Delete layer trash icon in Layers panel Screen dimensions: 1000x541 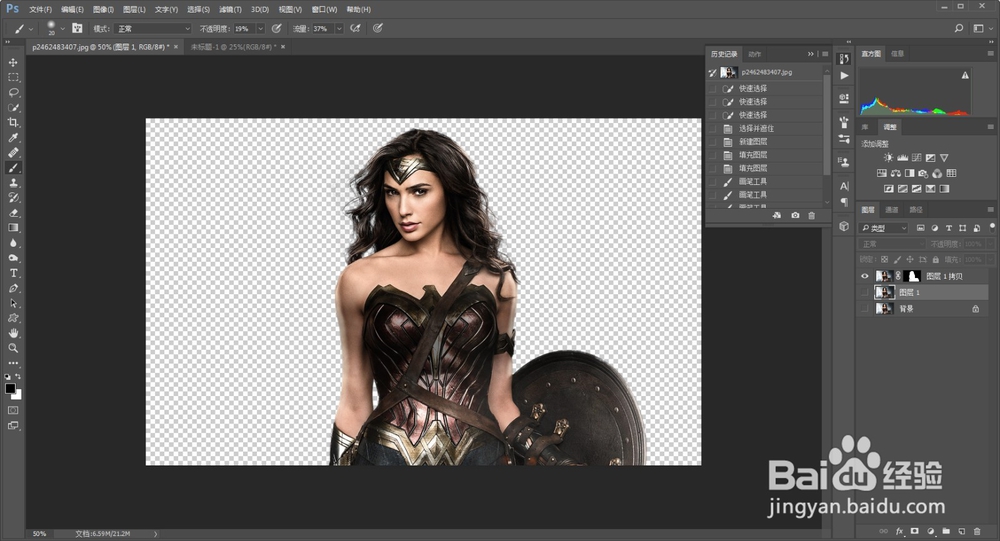[x=977, y=531]
